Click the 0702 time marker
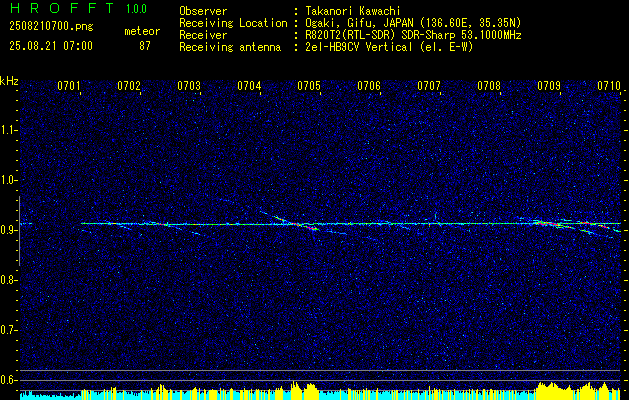This screenshot has width=629, height=400. click(129, 86)
